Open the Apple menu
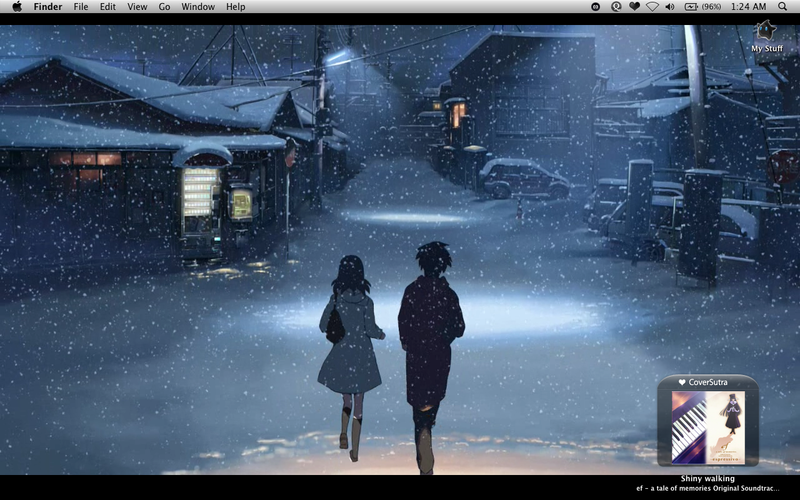 (17, 7)
